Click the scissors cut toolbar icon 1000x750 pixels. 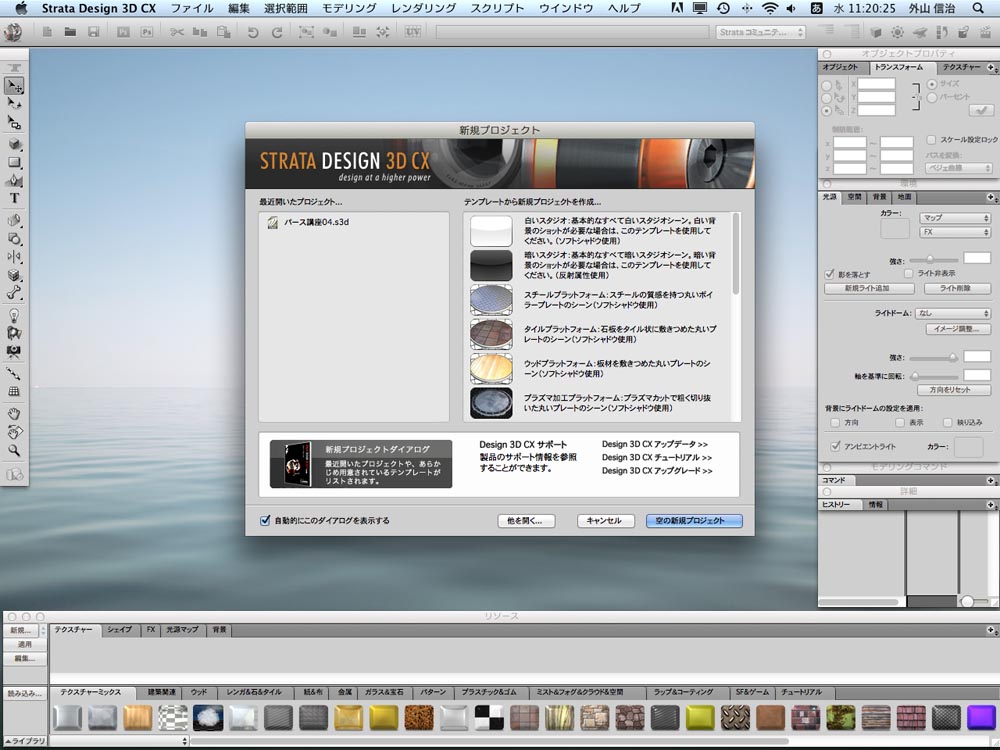[177, 31]
